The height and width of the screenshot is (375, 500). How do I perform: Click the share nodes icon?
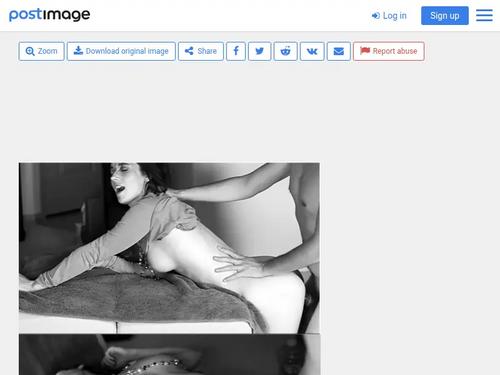click(189, 51)
